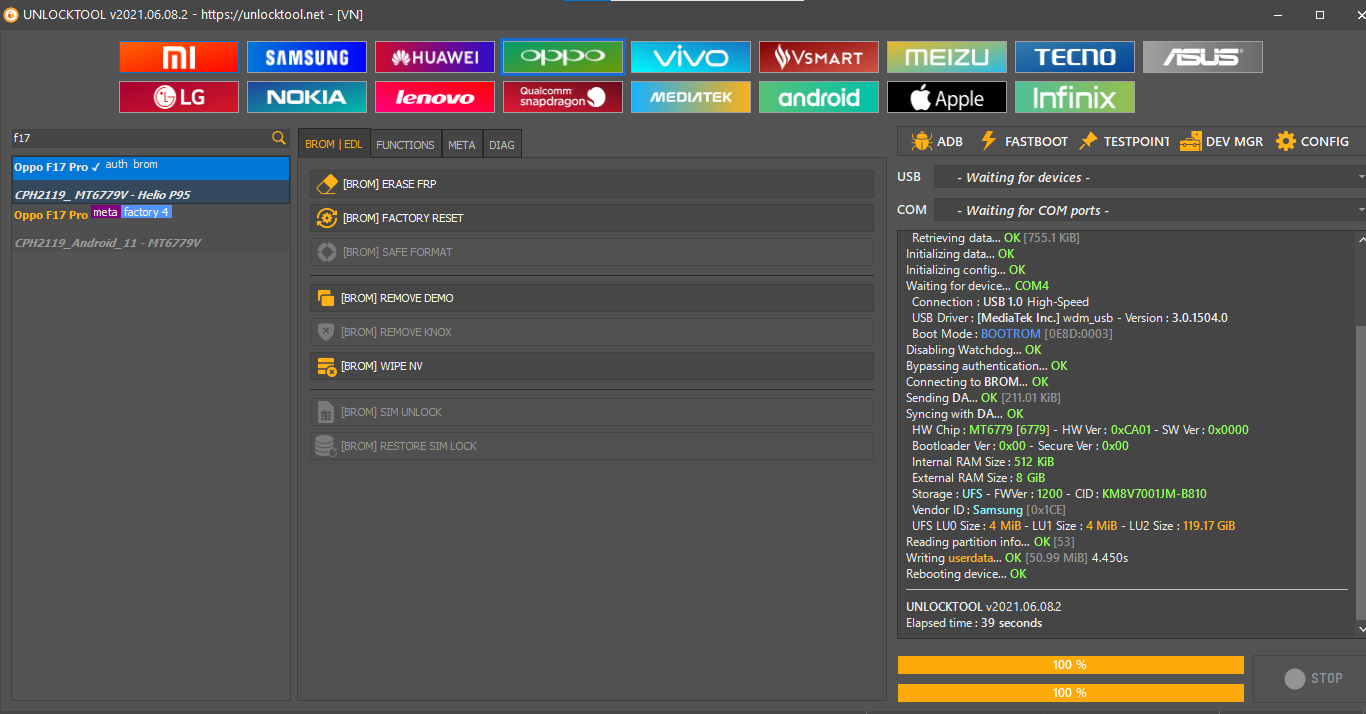Click the CID value KM8V7001JM-B810
Image resolution: width=1366 pixels, height=714 pixels.
coord(1154,494)
